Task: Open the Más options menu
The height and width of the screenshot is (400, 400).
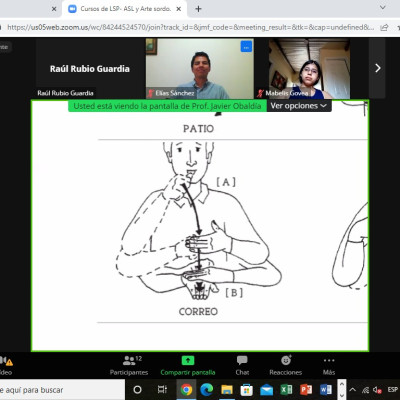Action: click(329, 365)
